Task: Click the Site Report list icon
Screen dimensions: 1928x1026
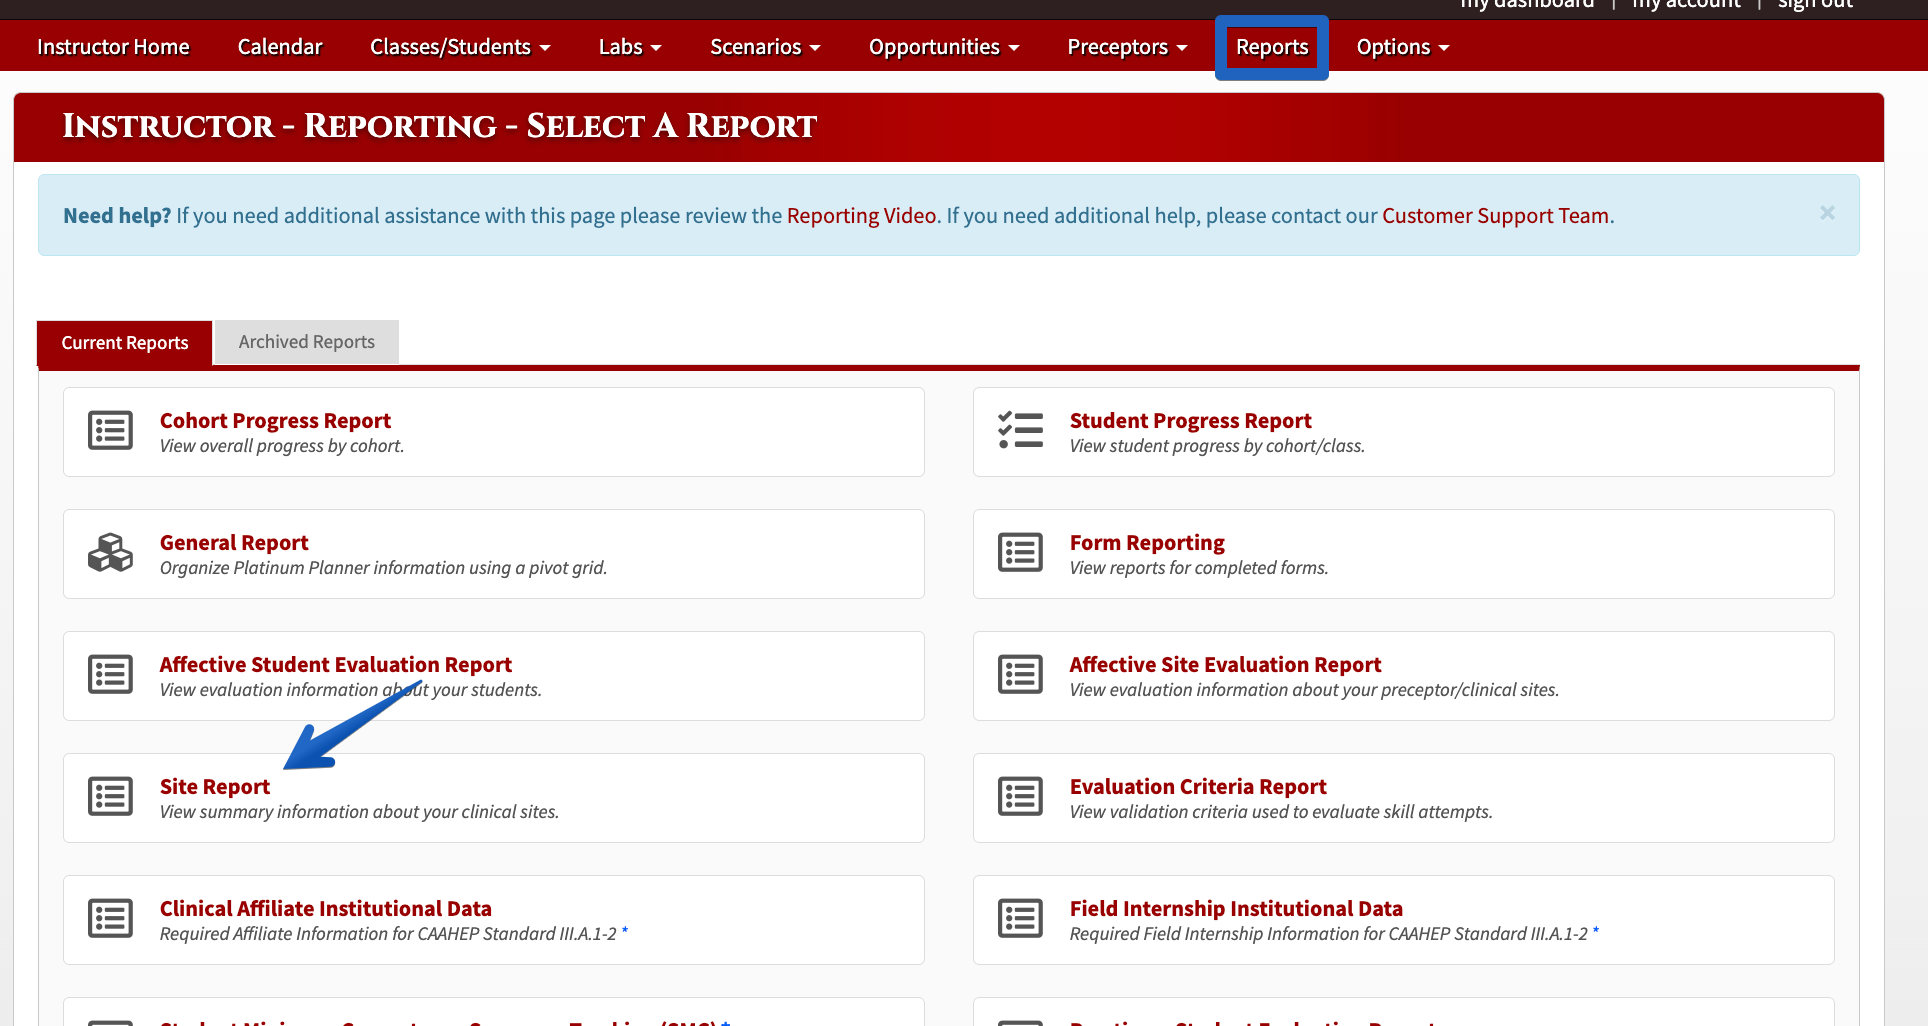Action: 110,796
